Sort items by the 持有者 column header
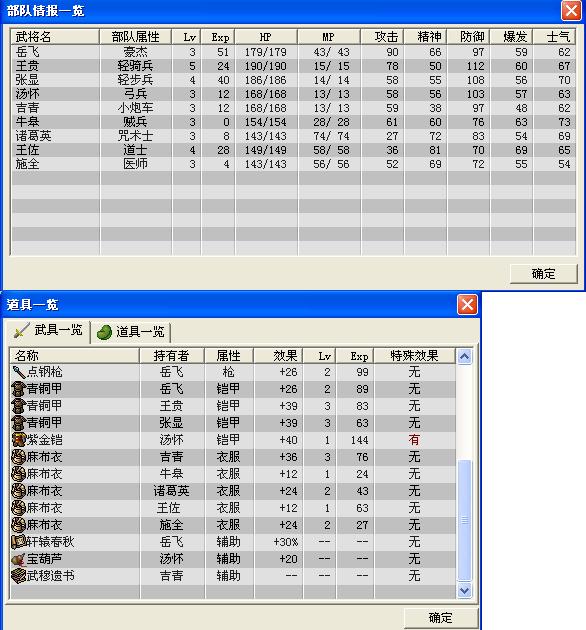Image resolution: width=586 pixels, height=630 pixels. pyautogui.click(x=172, y=356)
